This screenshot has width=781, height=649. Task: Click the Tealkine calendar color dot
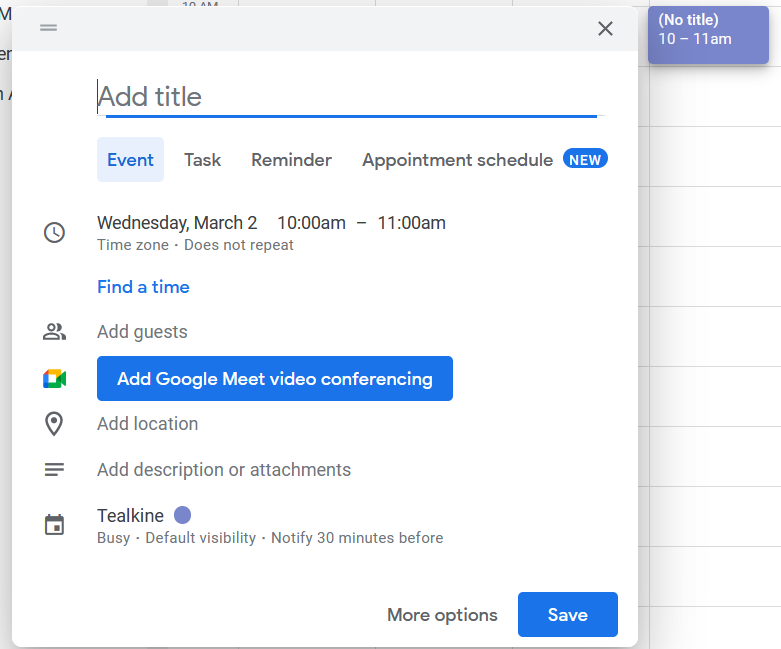[182, 515]
